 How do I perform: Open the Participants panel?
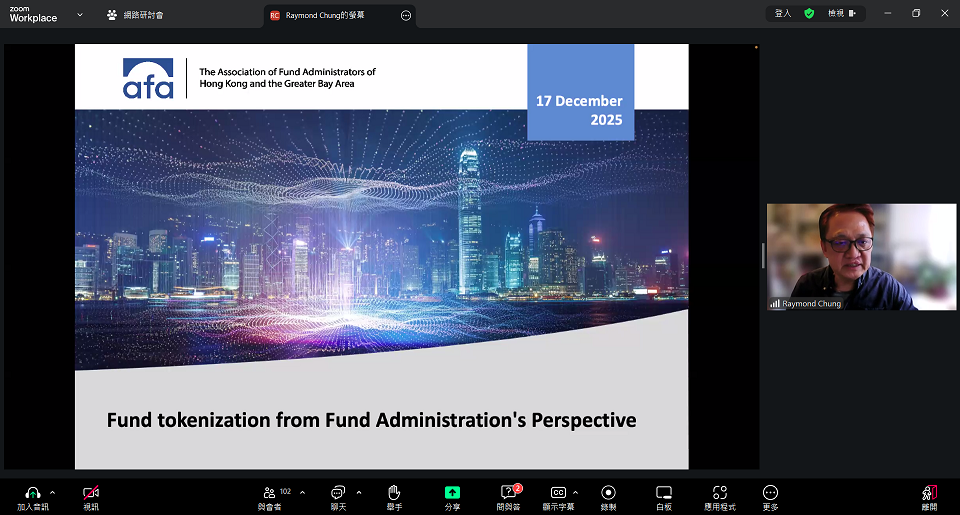[269, 493]
